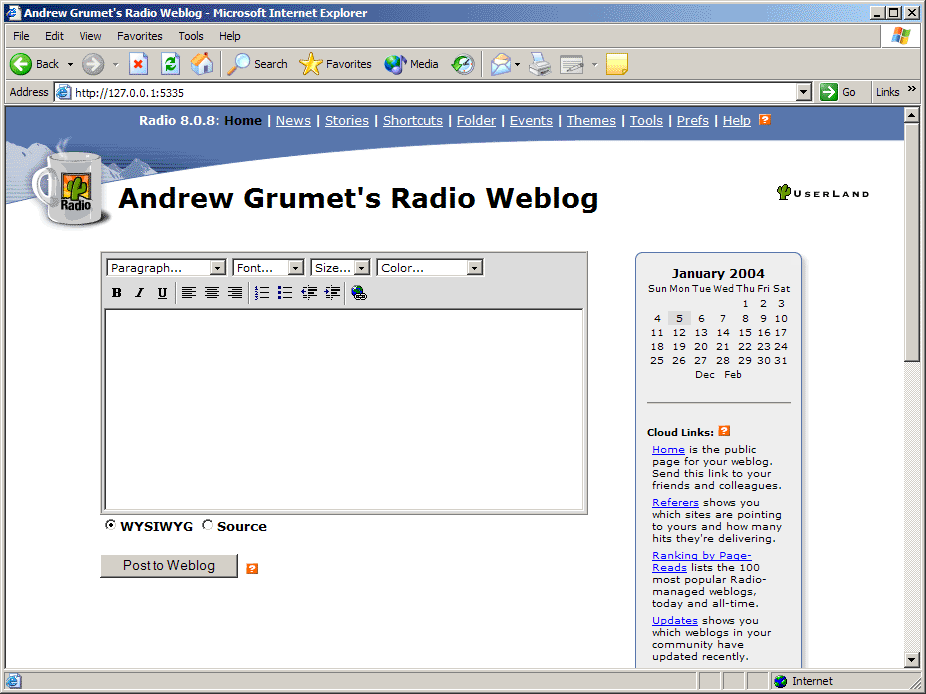Open the News link in Radio navigation

coord(293,120)
